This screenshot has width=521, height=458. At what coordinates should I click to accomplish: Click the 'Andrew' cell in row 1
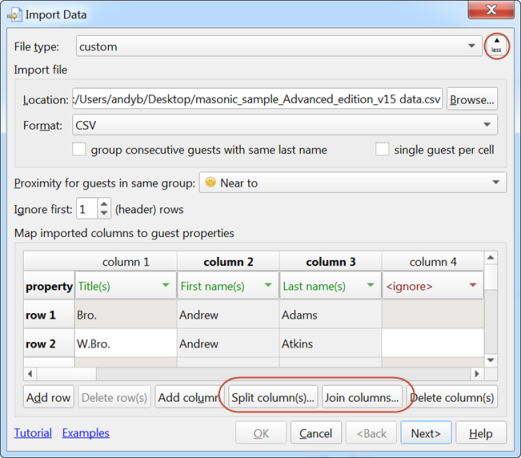pyautogui.click(x=228, y=314)
